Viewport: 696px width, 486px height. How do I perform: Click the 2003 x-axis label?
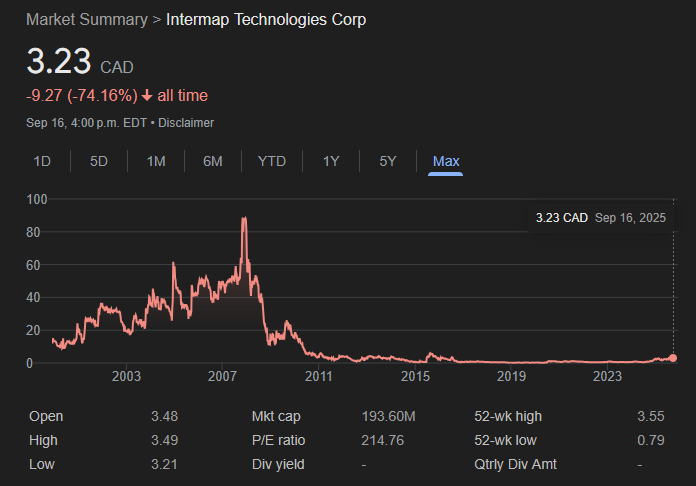126,376
